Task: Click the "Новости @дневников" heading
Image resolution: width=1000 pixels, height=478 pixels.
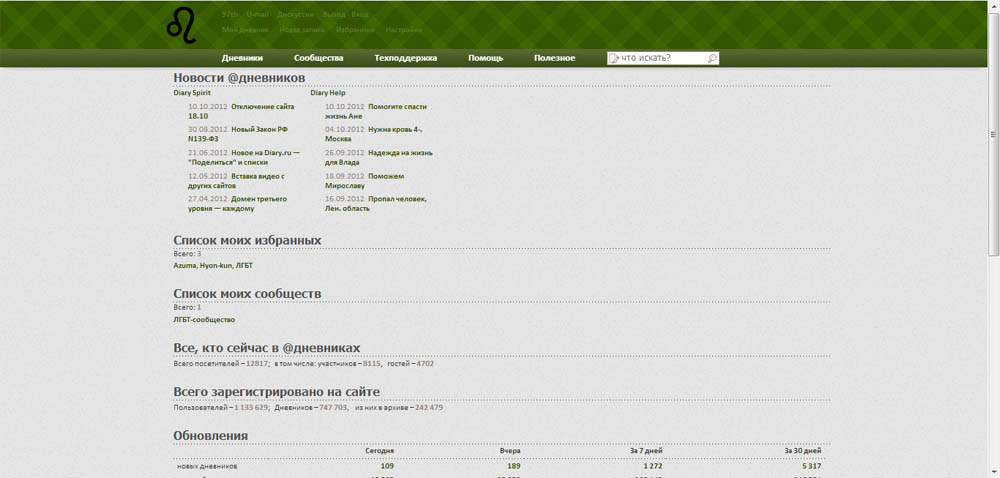Action: 239,78
